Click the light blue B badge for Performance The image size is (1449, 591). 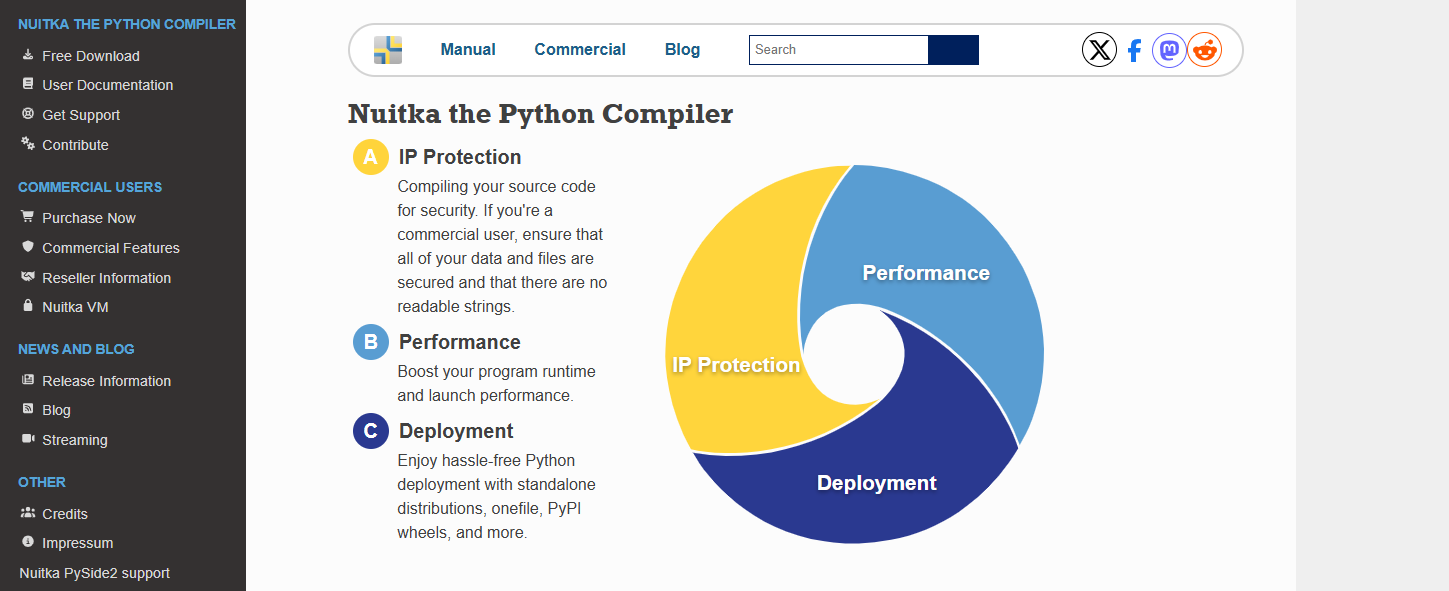pyautogui.click(x=370, y=342)
